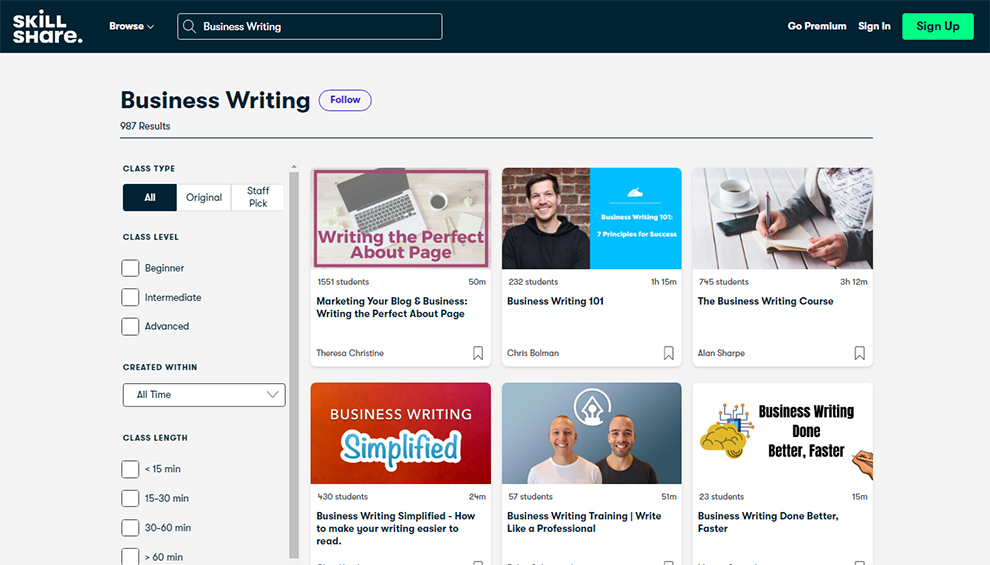Select the Staff Pick class type tab
This screenshot has height=565, width=990.
coord(258,197)
